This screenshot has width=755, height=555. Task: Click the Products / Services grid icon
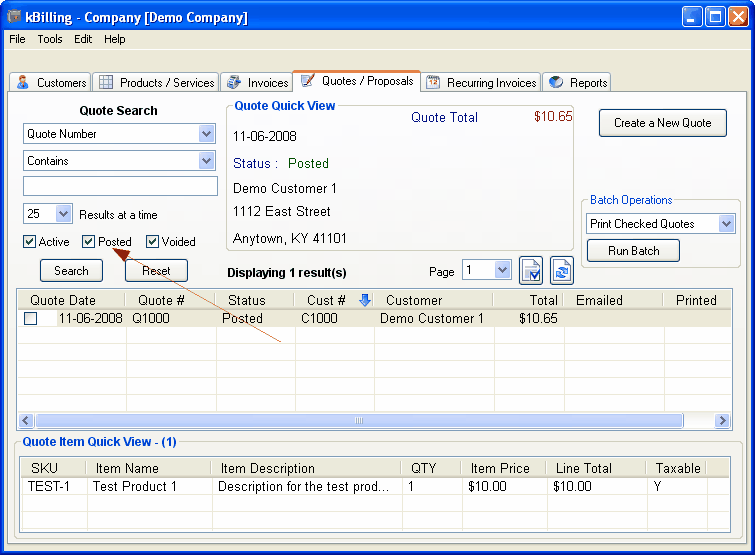click(x=106, y=82)
